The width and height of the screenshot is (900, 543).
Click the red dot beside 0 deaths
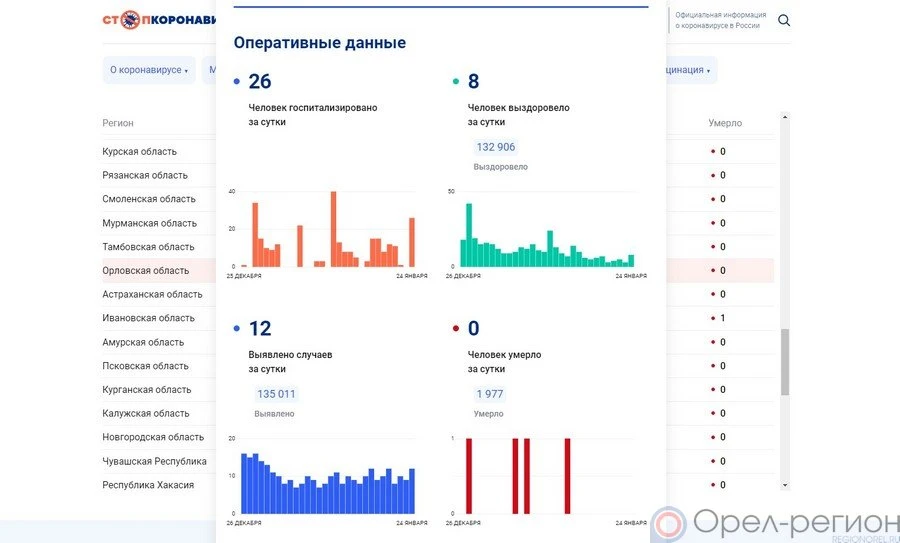(x=456, y=329)
